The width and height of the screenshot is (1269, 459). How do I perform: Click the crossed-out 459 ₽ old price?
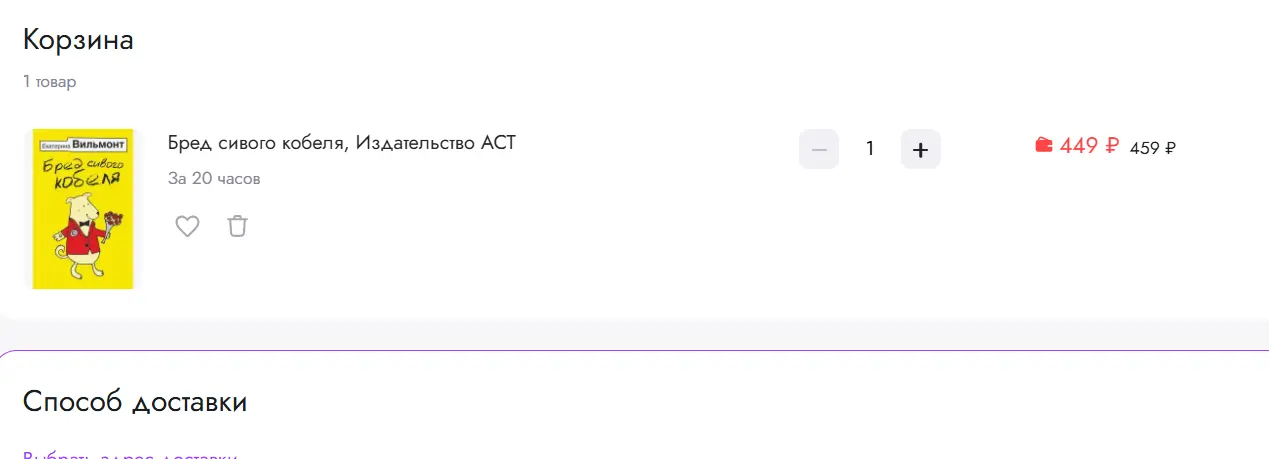pyautogui.click(x=1152, y=148)
